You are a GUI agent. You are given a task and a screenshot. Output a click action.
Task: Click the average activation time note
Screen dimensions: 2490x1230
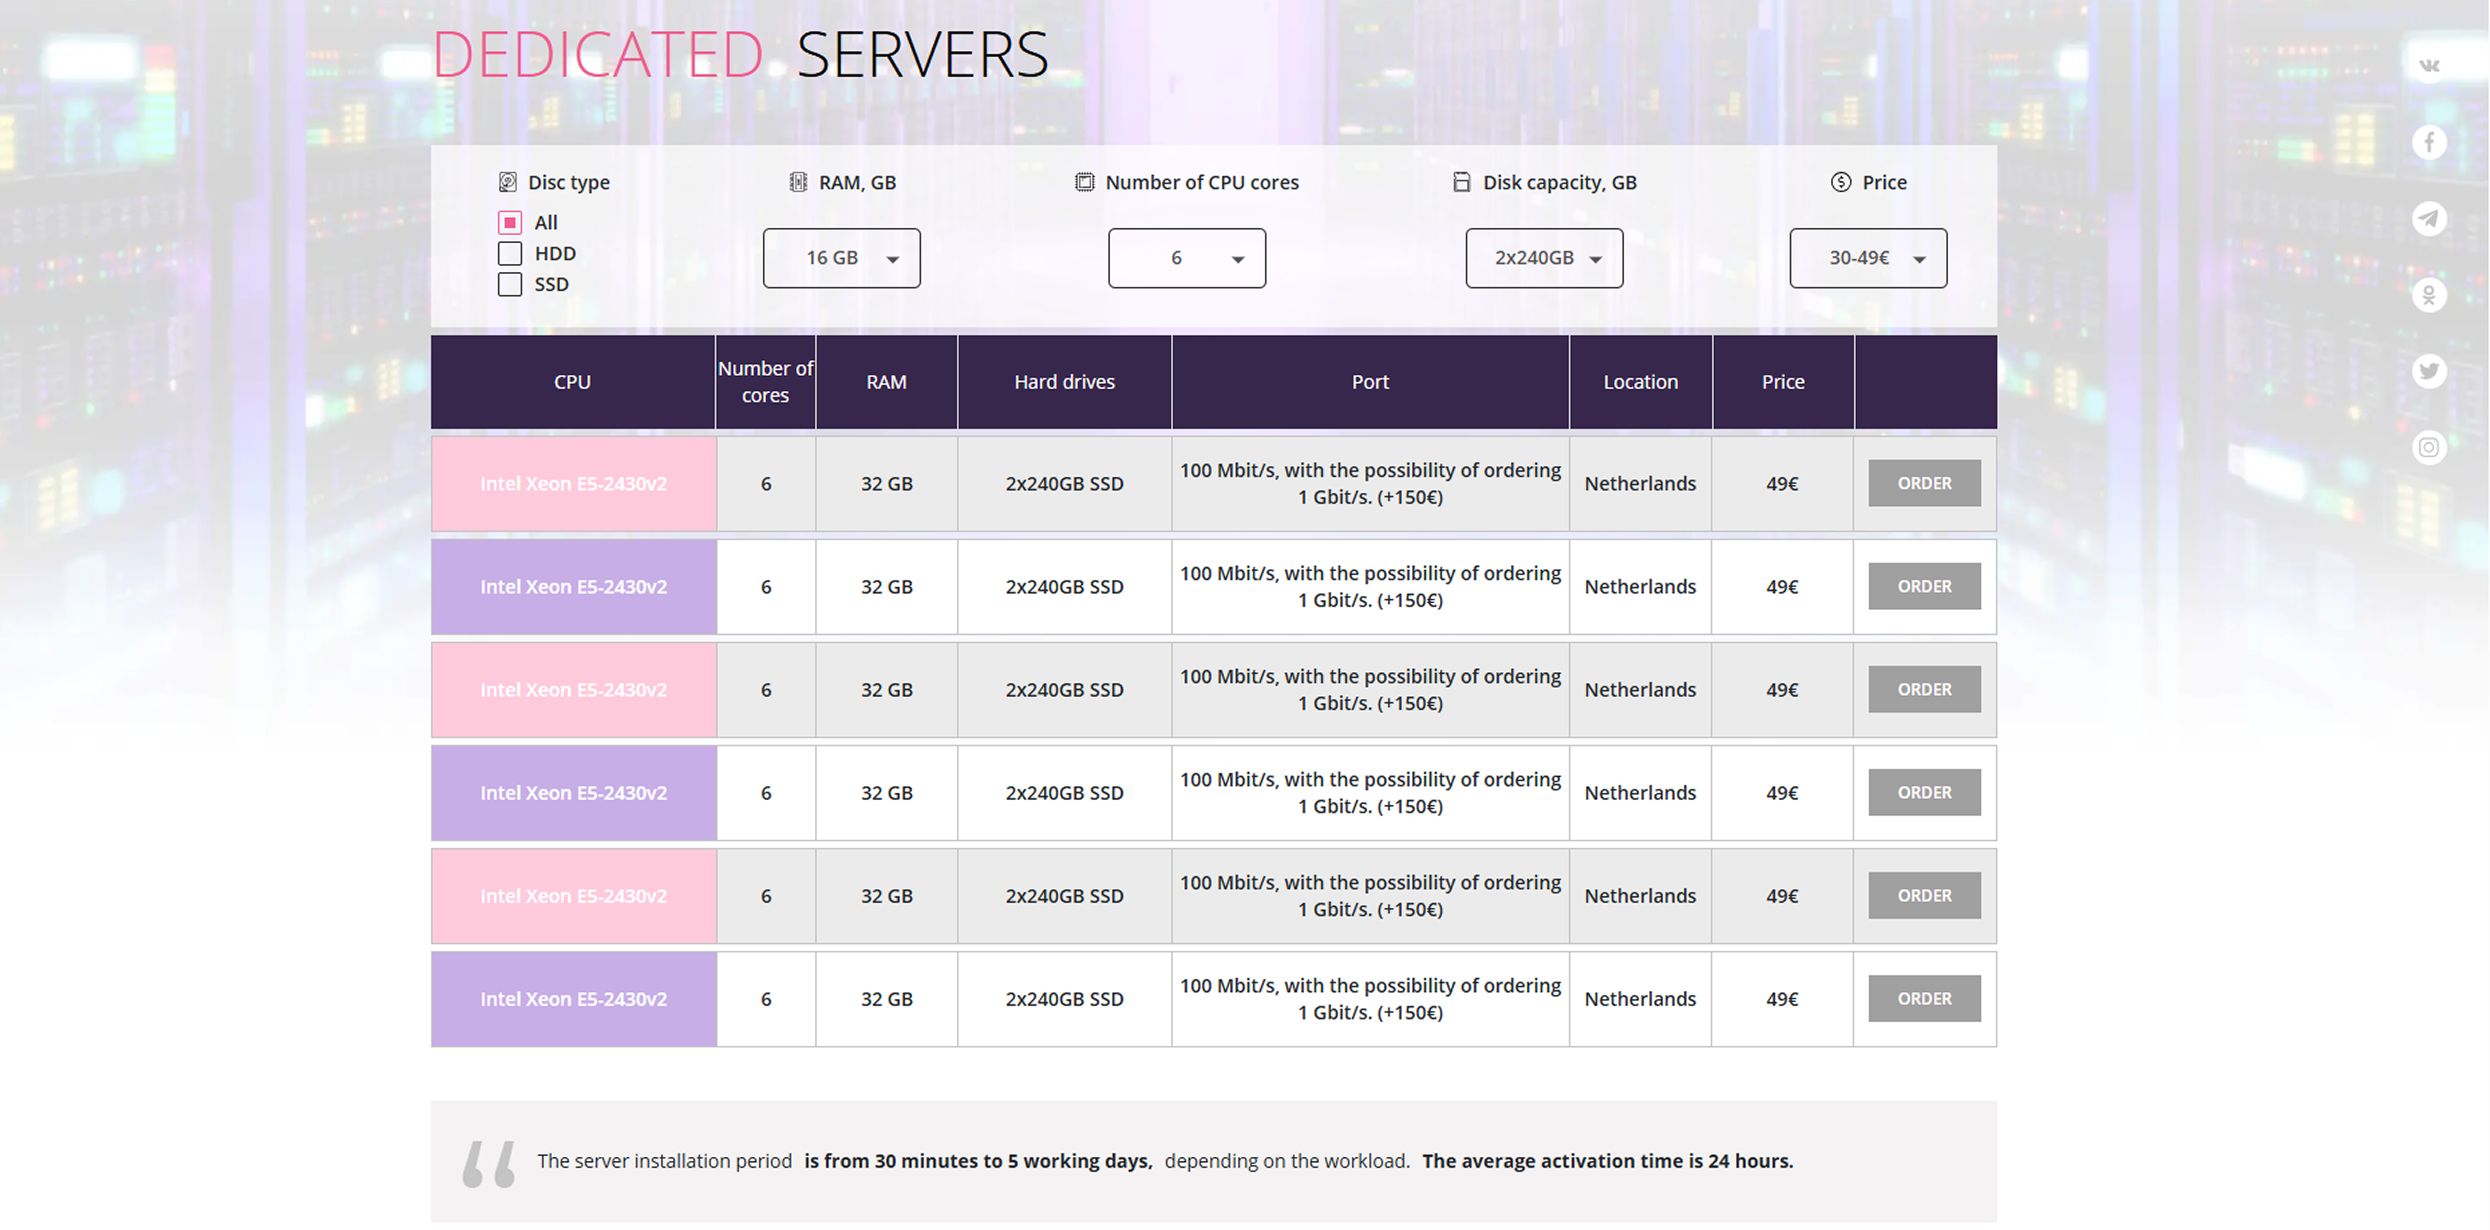pyautogui.click(x=1608, y=1161)
